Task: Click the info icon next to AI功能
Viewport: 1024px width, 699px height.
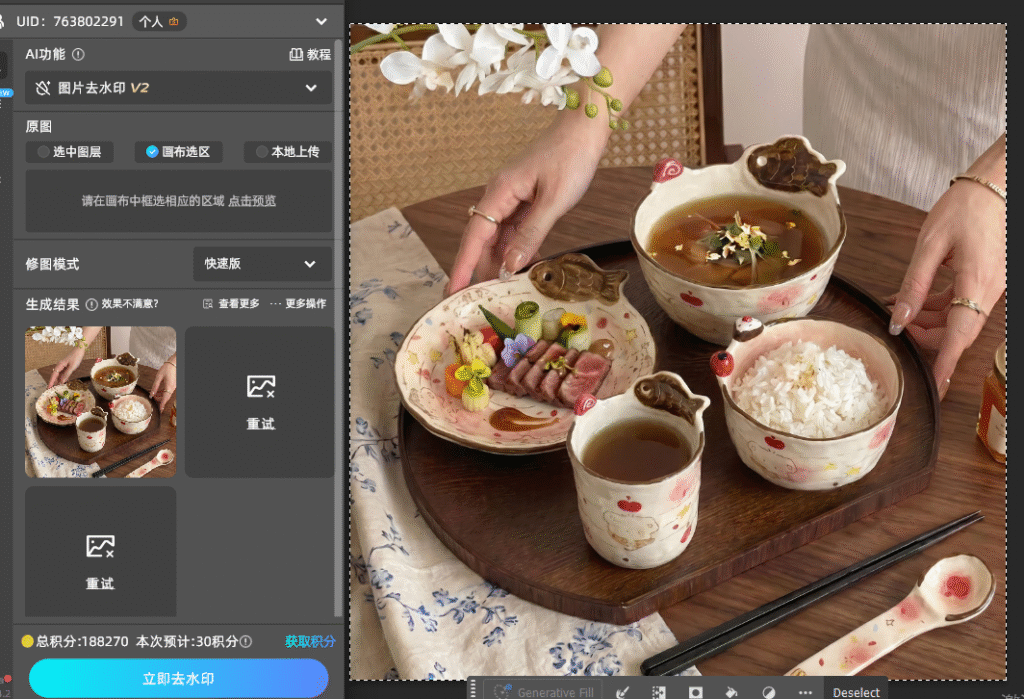Action: [78, 55]
